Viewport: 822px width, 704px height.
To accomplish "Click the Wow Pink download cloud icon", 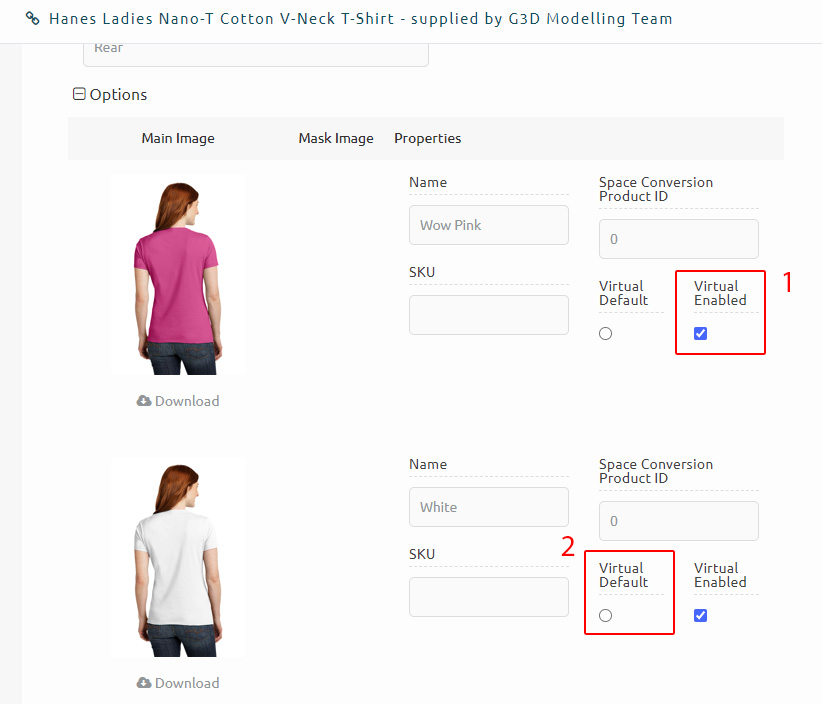I will tap(144, 401).
